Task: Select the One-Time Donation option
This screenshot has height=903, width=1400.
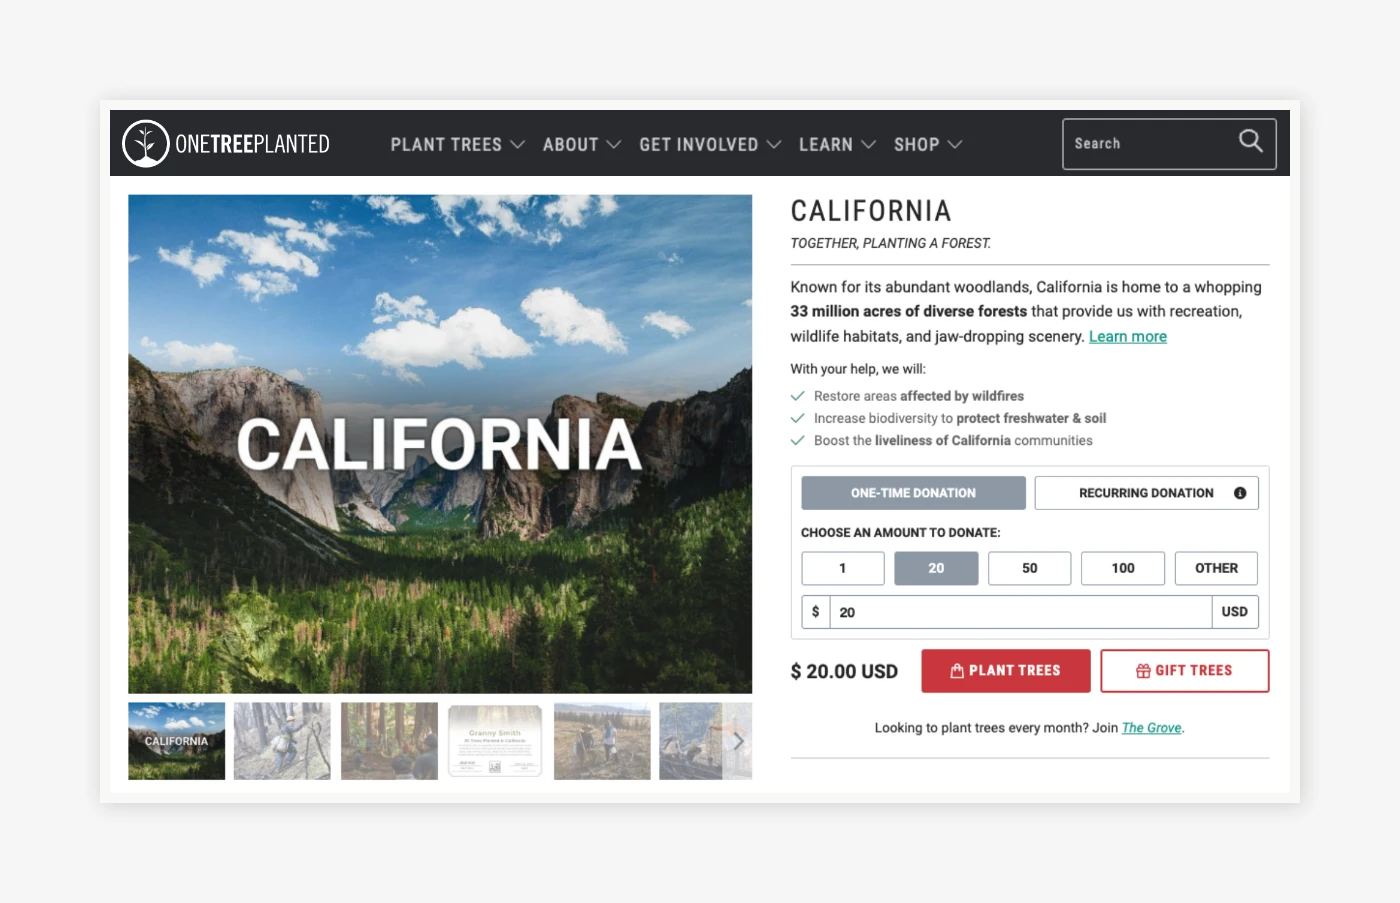Action: pyautogui.click(x=913, y=493)
